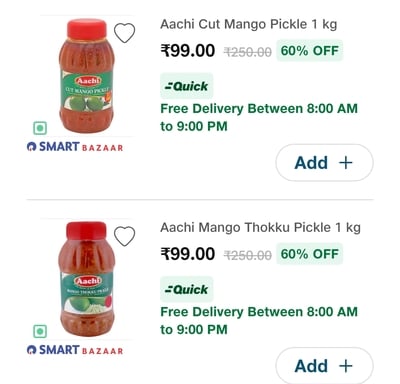Add Cut Mango Pickle to wishlist heart
Image resolution: width=400 pixels, height=384 pixels.
tap(124, 33)
